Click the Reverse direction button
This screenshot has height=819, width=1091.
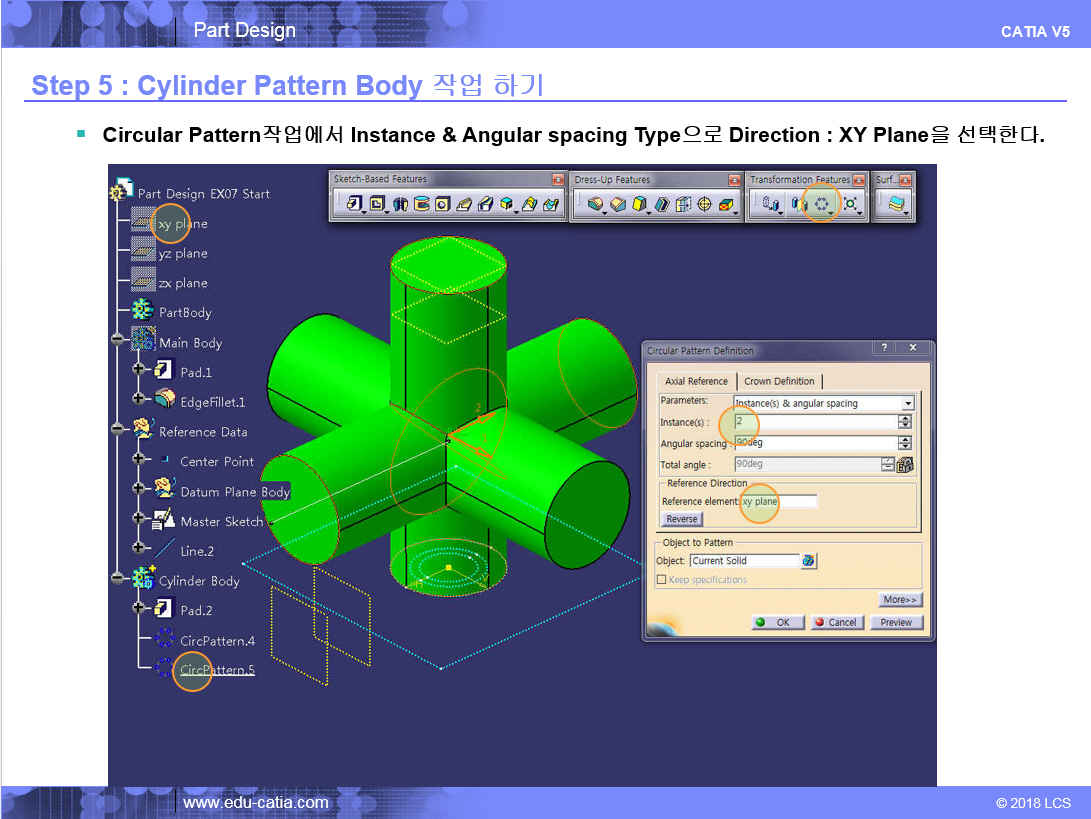682,519
